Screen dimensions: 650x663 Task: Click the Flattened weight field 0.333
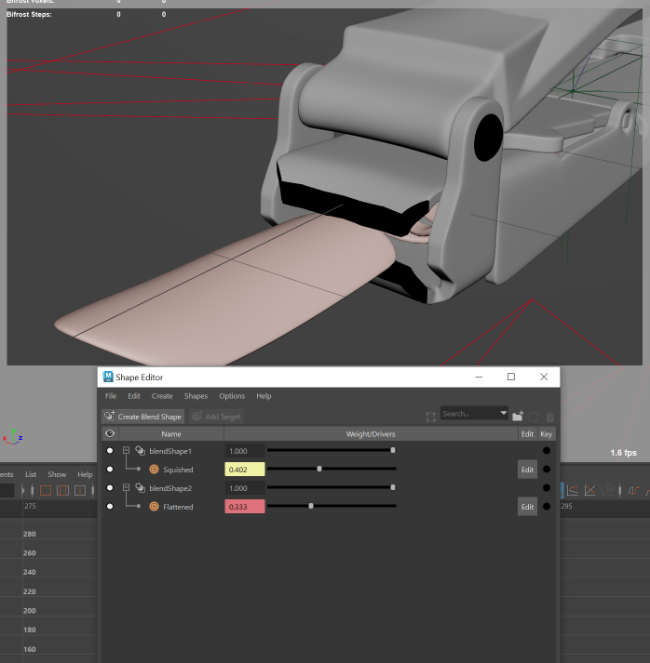pyautogui.click(x=244, y=507)
